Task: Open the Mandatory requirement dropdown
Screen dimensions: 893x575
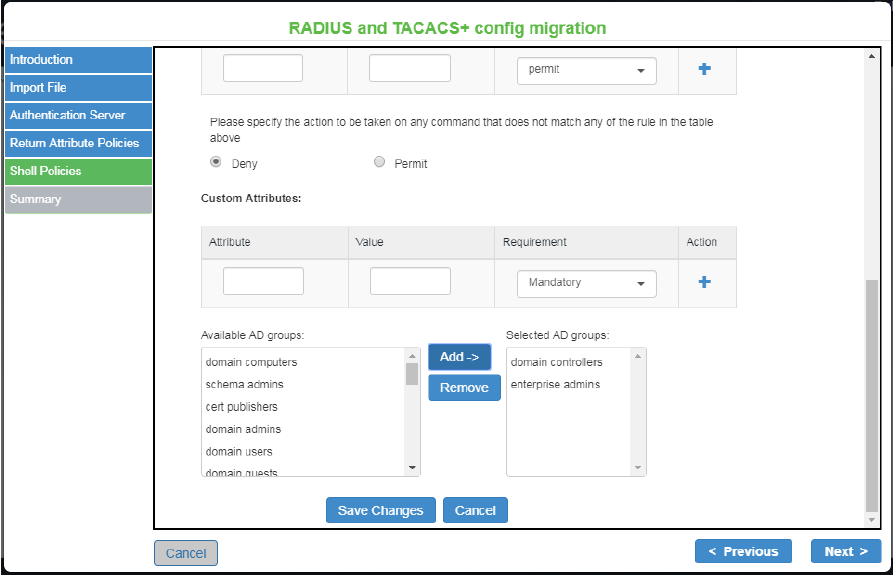Action: (x=587, y=284)
